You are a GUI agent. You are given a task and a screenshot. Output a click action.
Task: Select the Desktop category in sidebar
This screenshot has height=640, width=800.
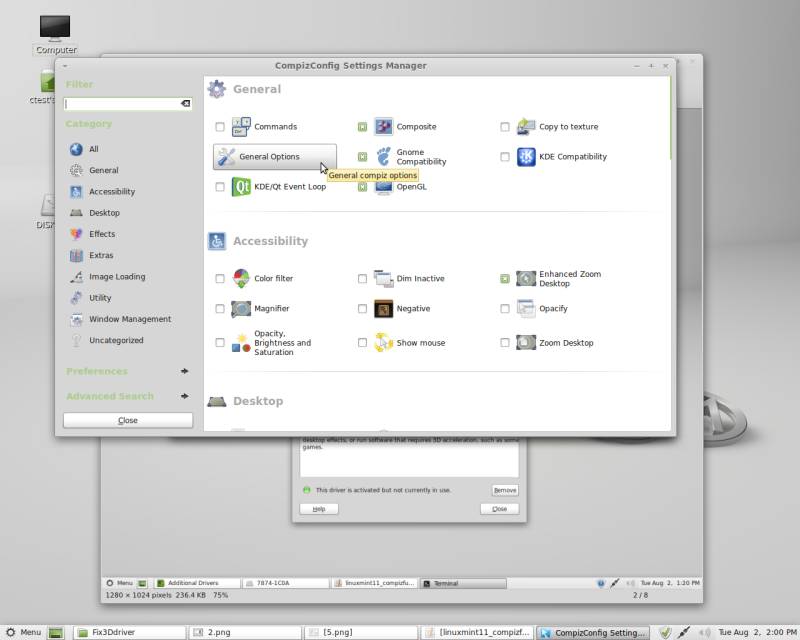95,213
